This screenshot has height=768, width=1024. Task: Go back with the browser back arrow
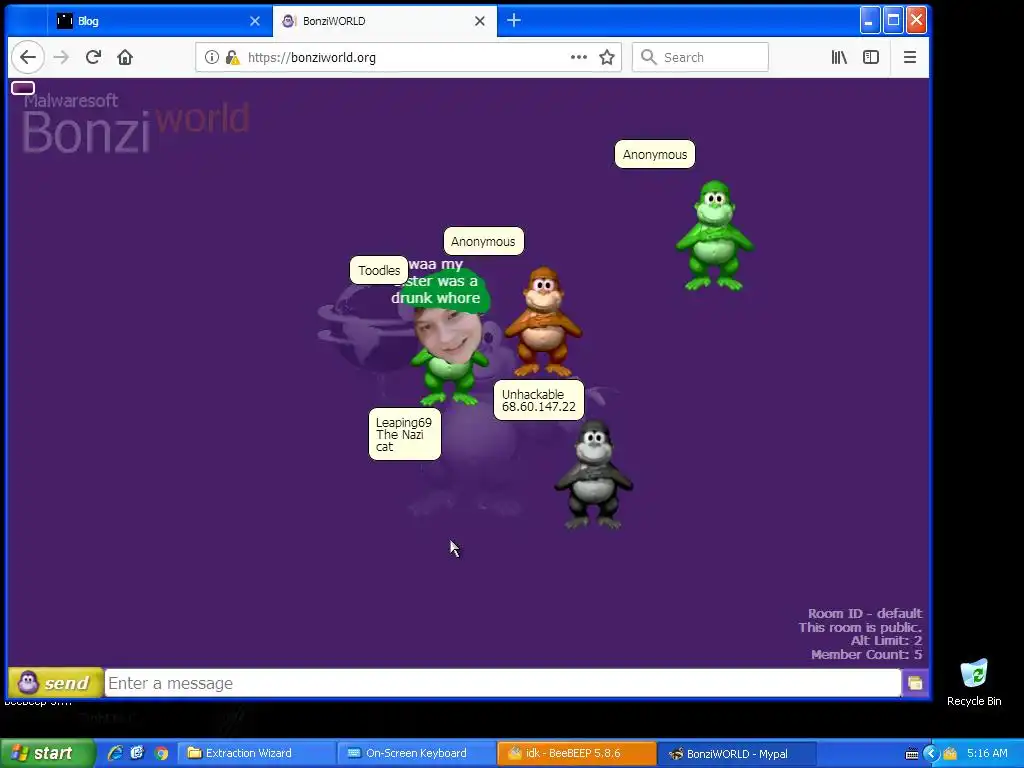(27, 57)
